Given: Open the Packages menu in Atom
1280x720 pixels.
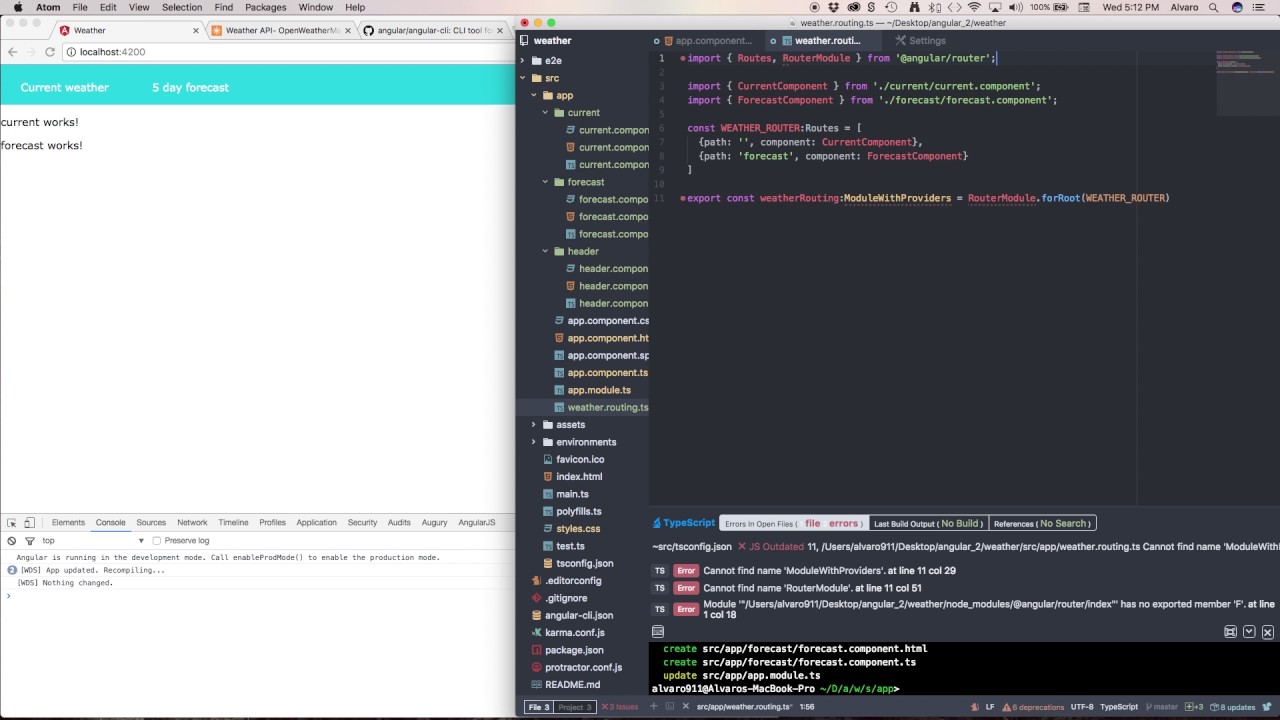Looking at the screenshot, I should (265, 7).
